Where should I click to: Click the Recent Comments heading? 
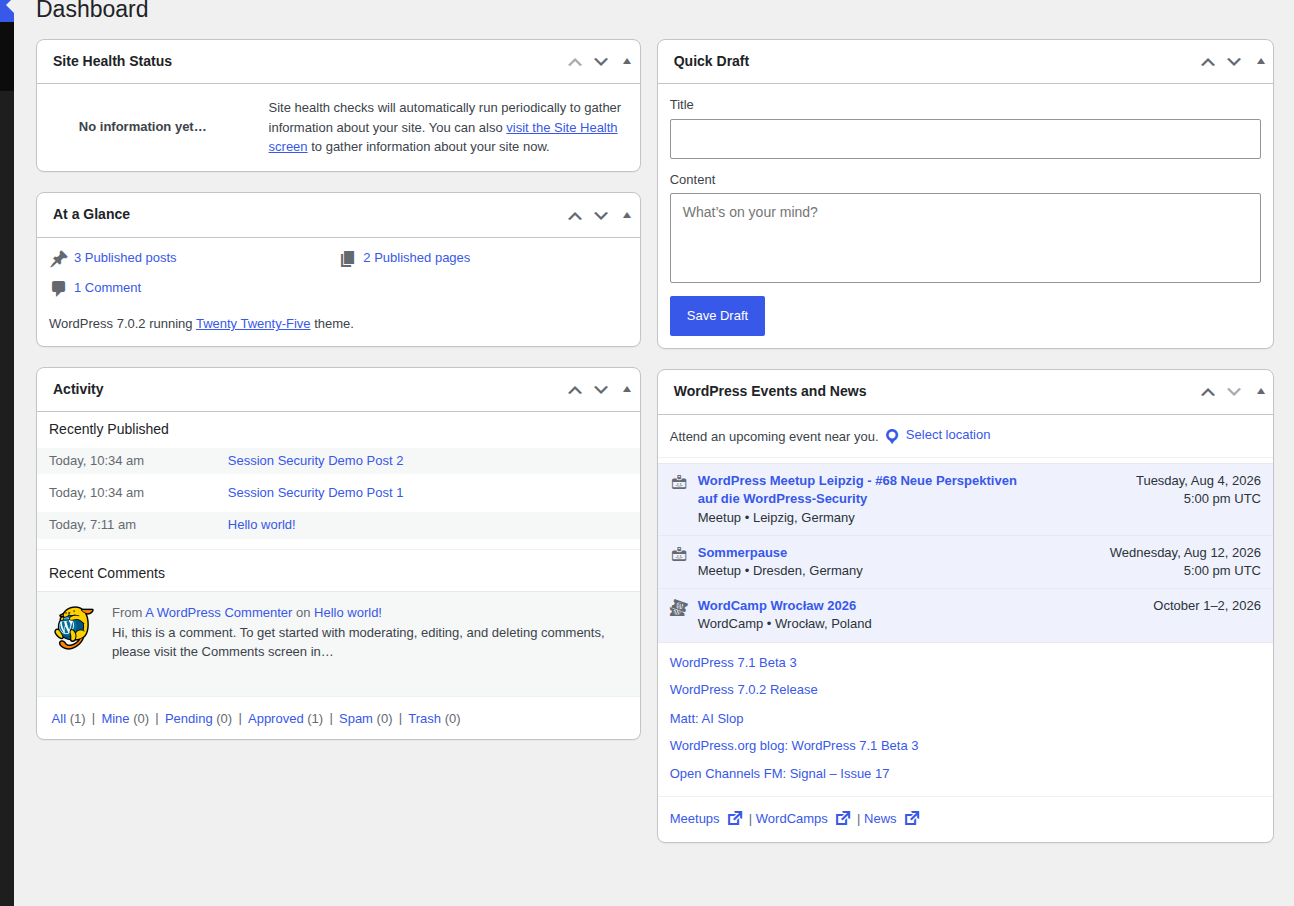107,572
